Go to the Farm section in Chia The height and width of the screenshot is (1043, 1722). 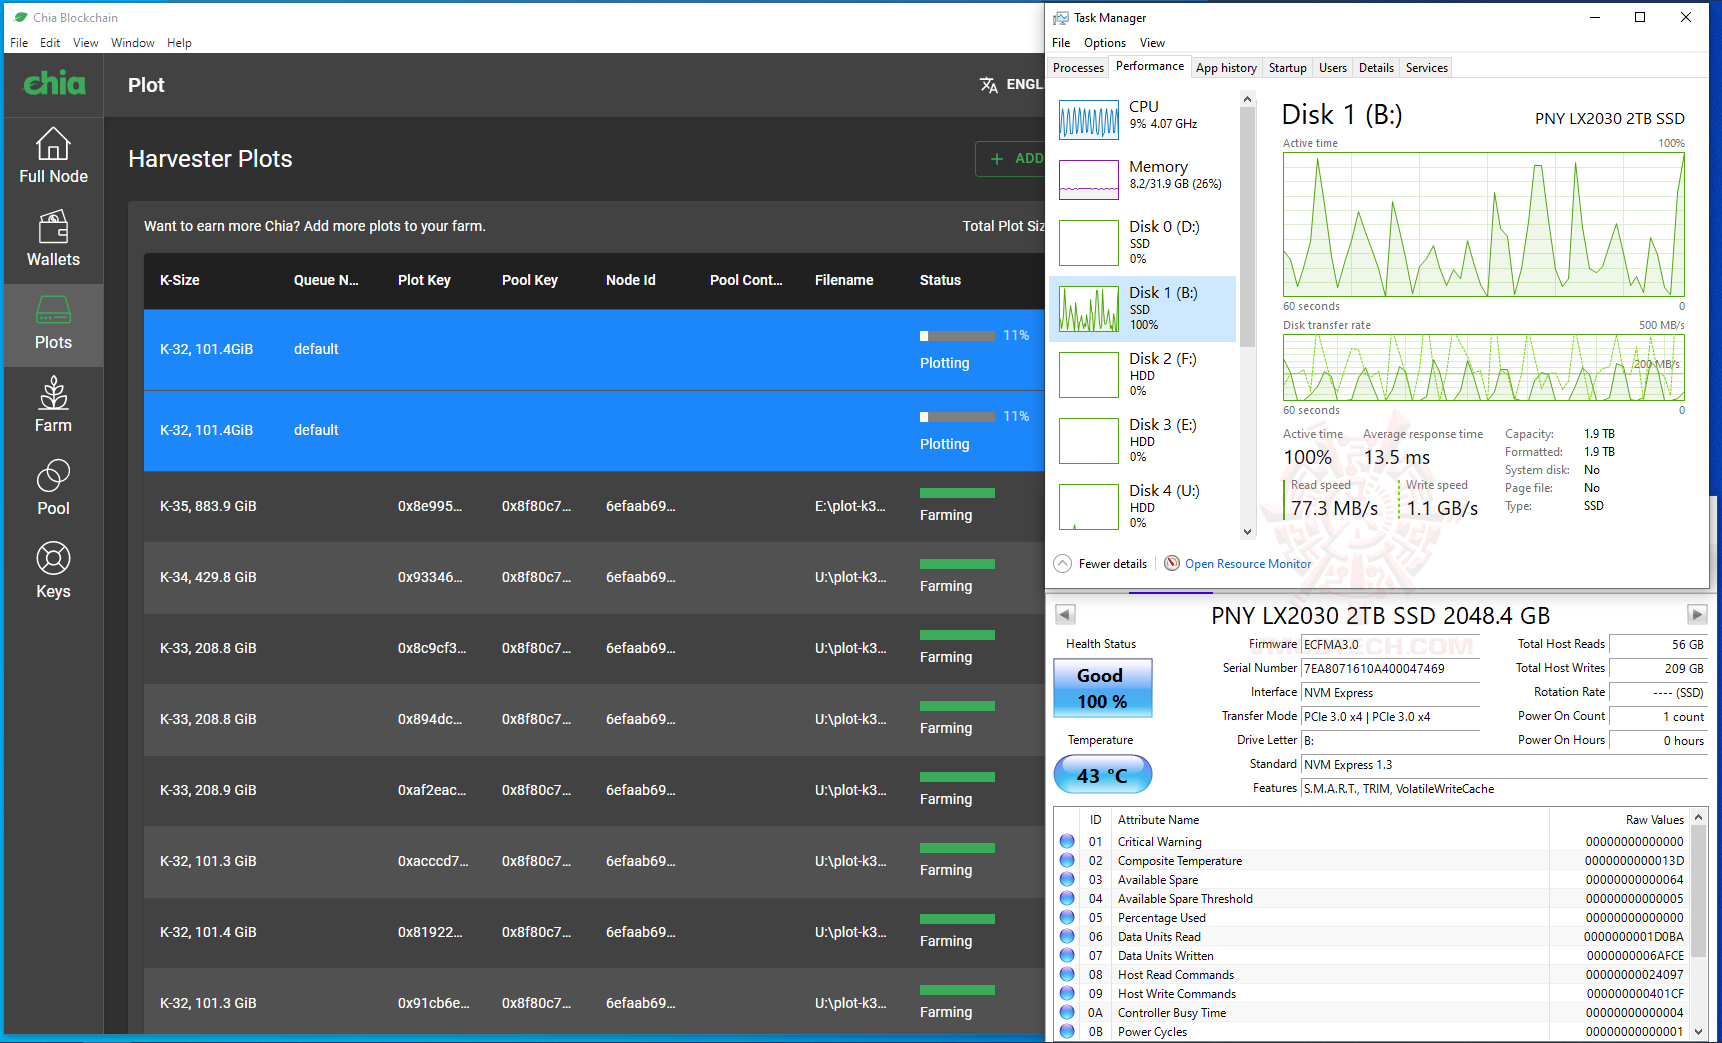[x=53, y=405]
